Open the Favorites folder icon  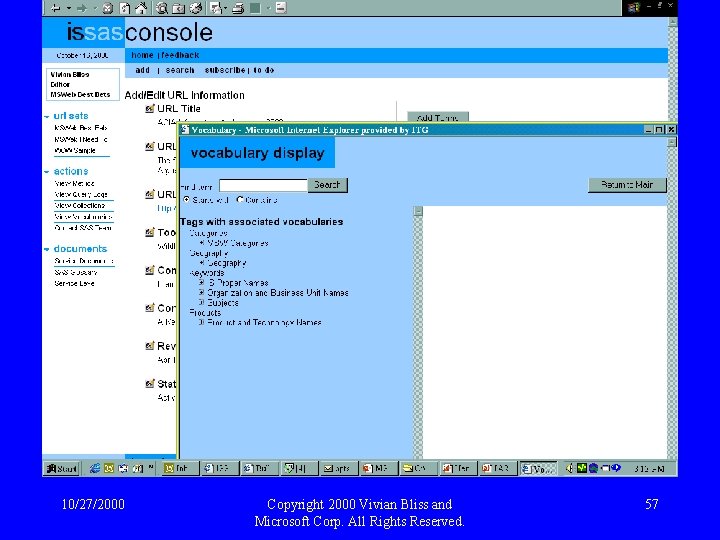179,8
